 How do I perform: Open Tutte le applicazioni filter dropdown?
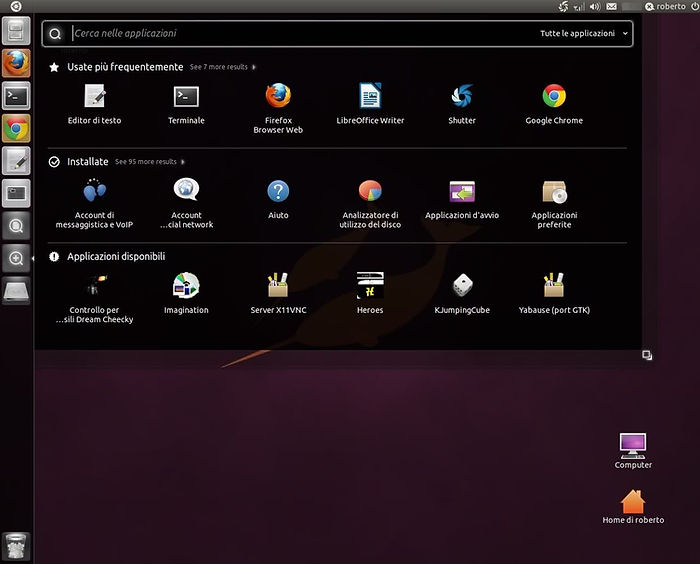[x=583, y=33]
